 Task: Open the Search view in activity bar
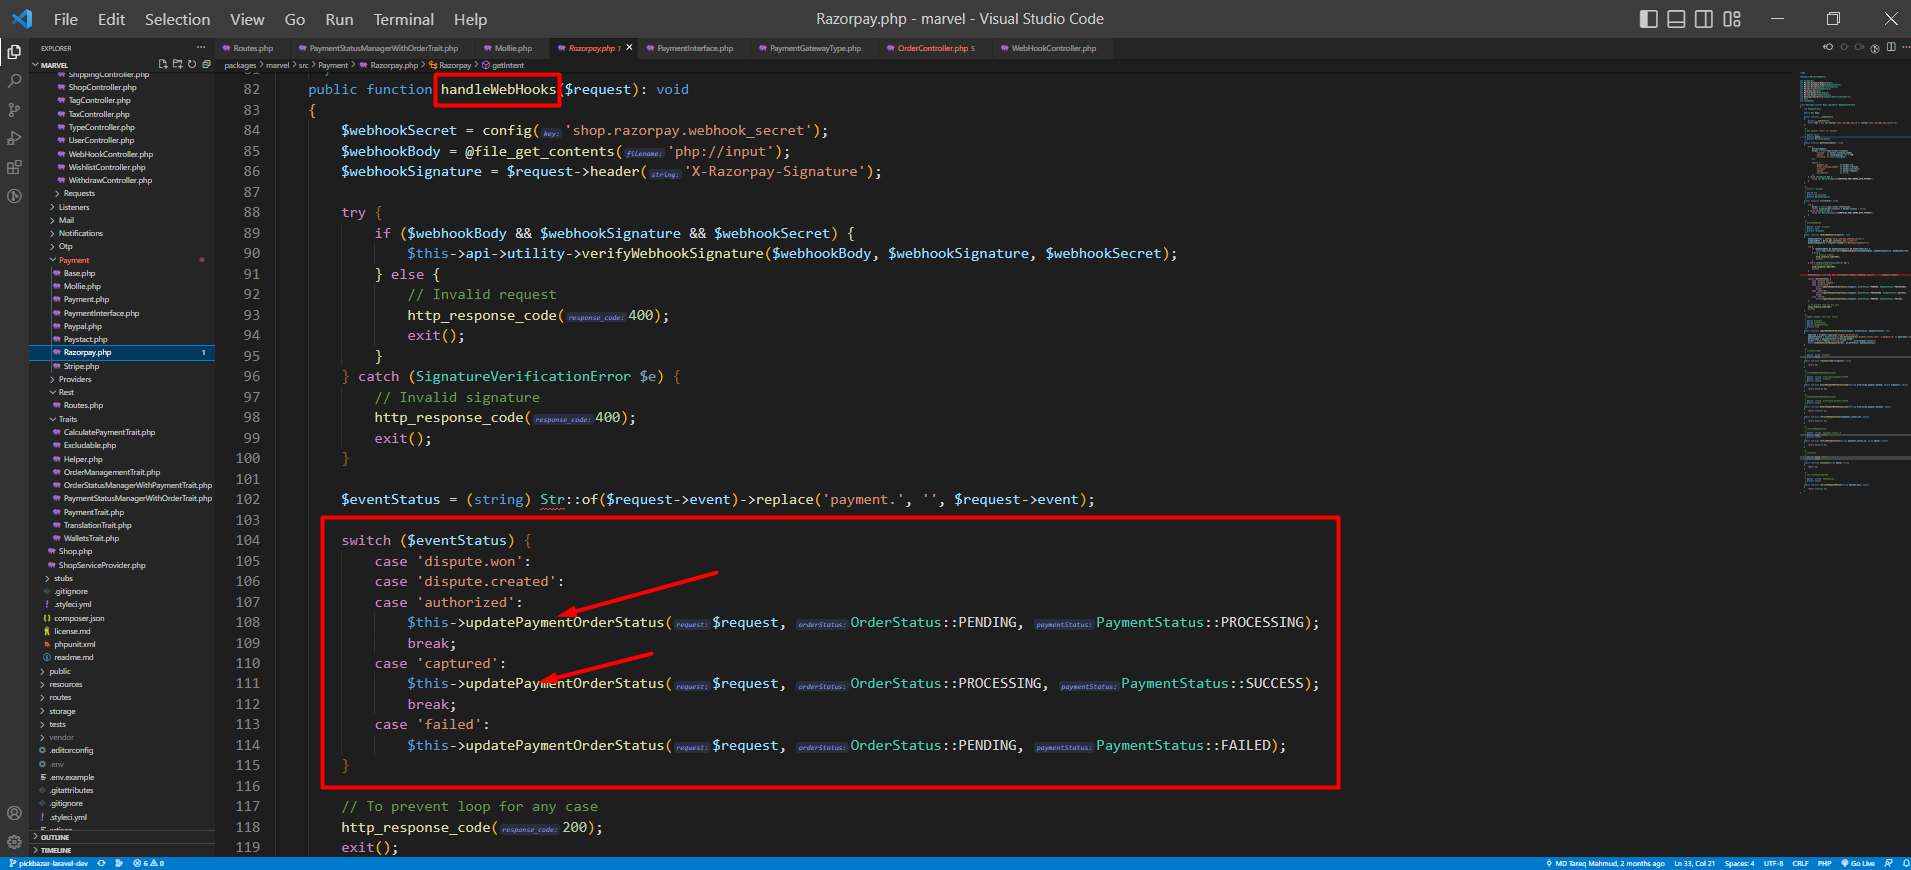pyautogui.click(x=14, y=80)
